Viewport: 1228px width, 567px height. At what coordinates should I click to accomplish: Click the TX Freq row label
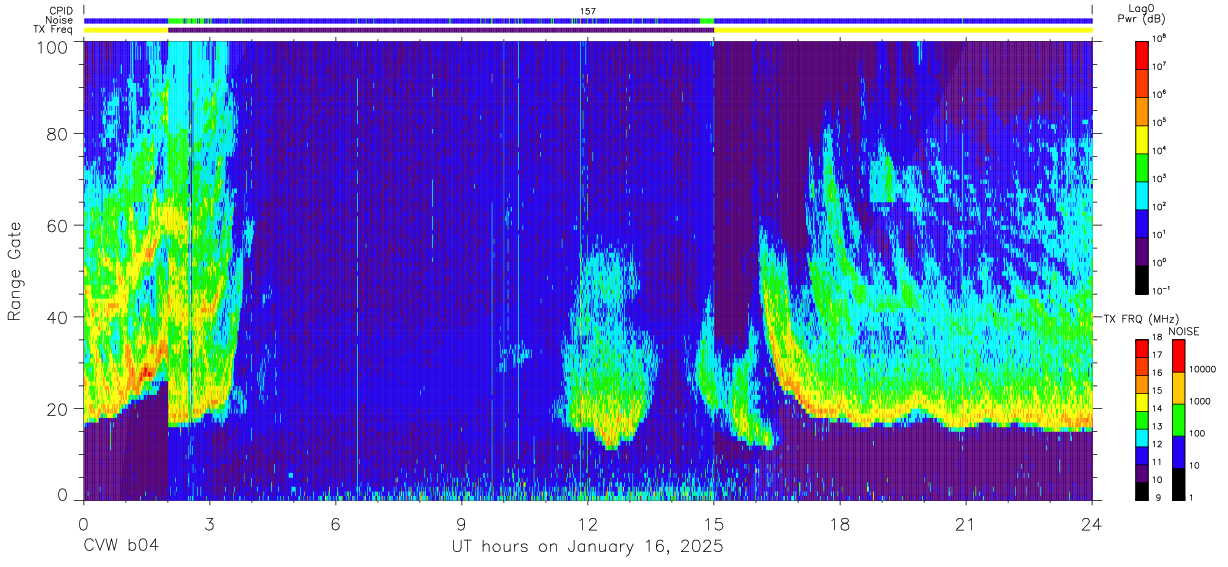tap(52, 29)
